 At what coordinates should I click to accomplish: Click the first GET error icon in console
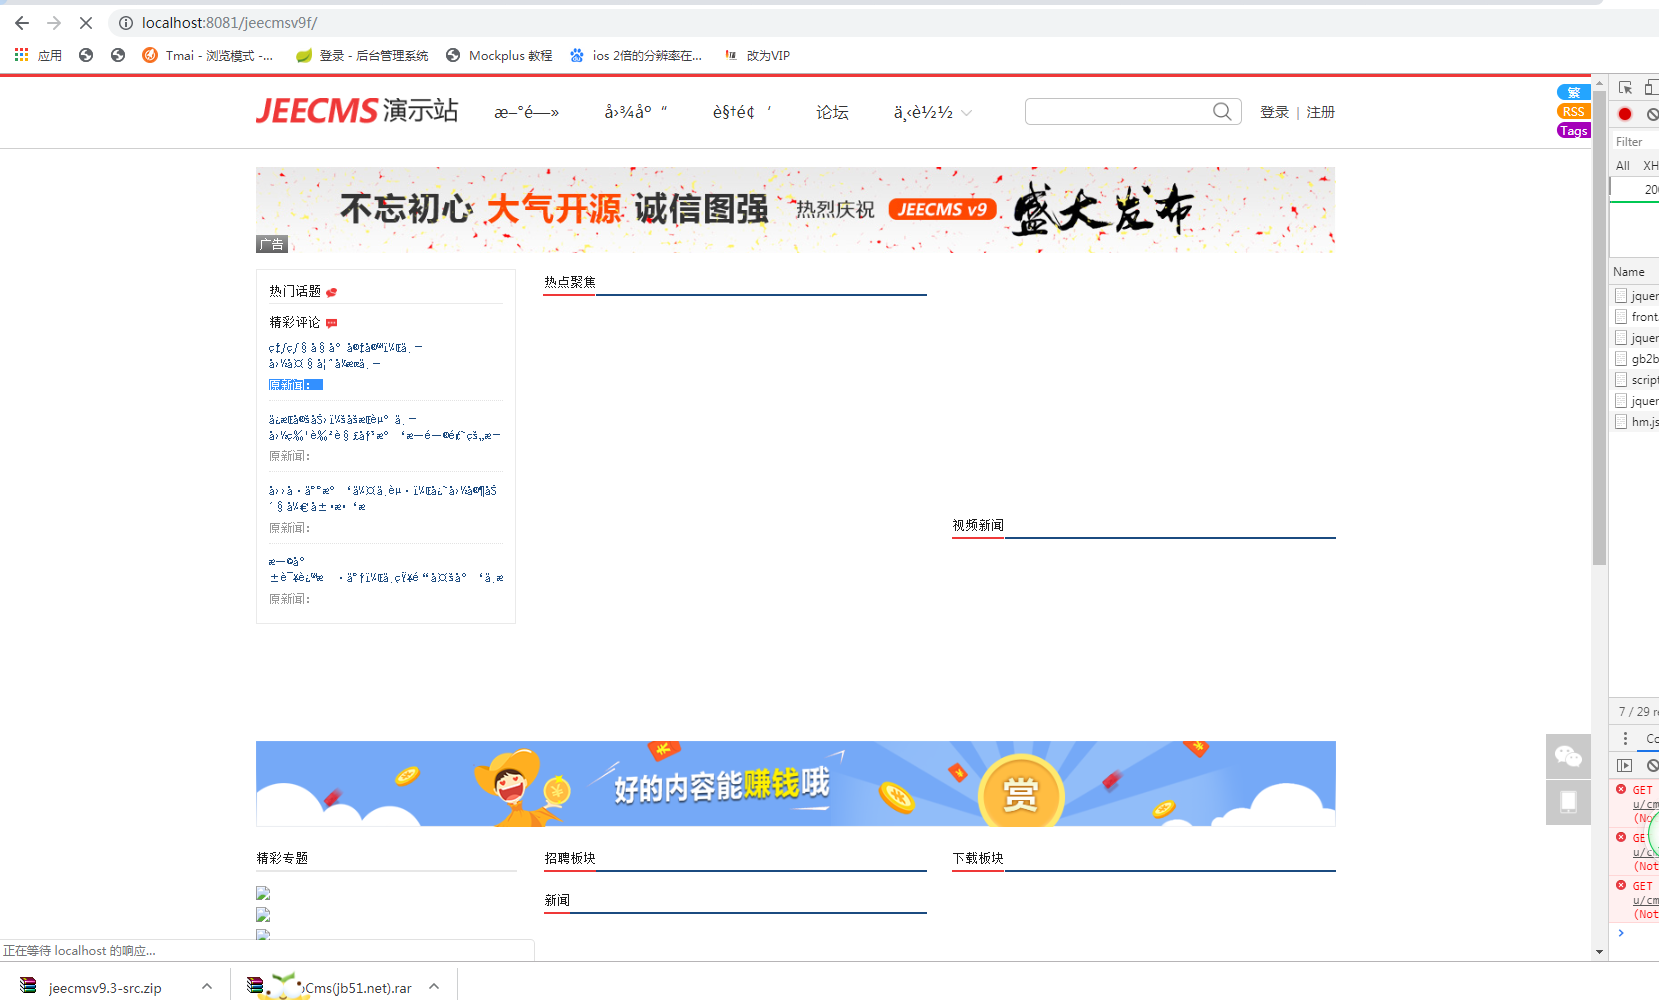(1621, 790)
